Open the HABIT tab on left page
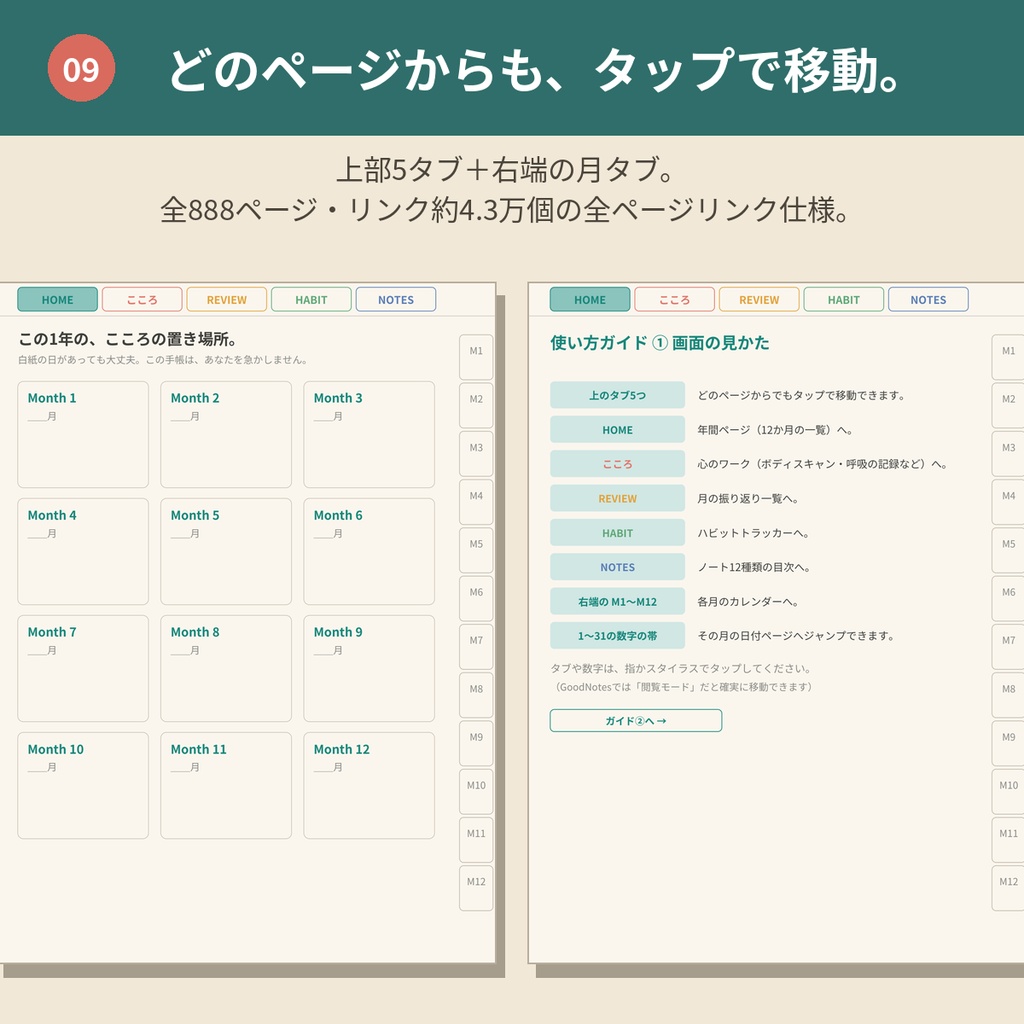The width and height of the screenshot is (1024, 1024). (311, 300)
